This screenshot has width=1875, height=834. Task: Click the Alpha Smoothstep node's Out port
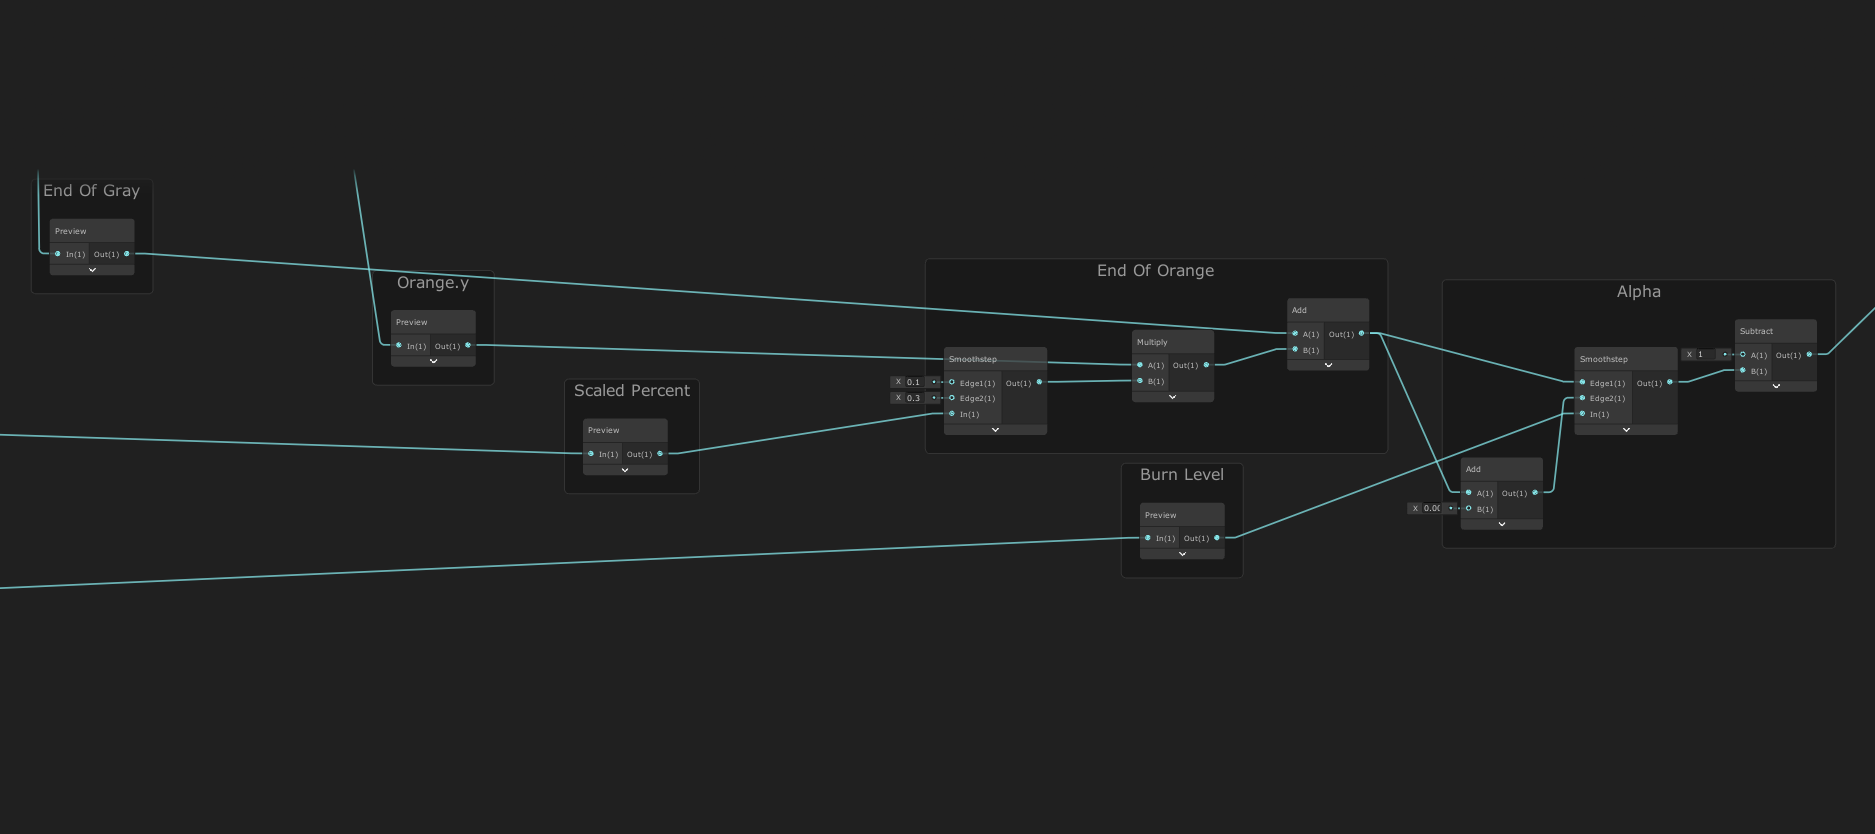point(1670,383)
